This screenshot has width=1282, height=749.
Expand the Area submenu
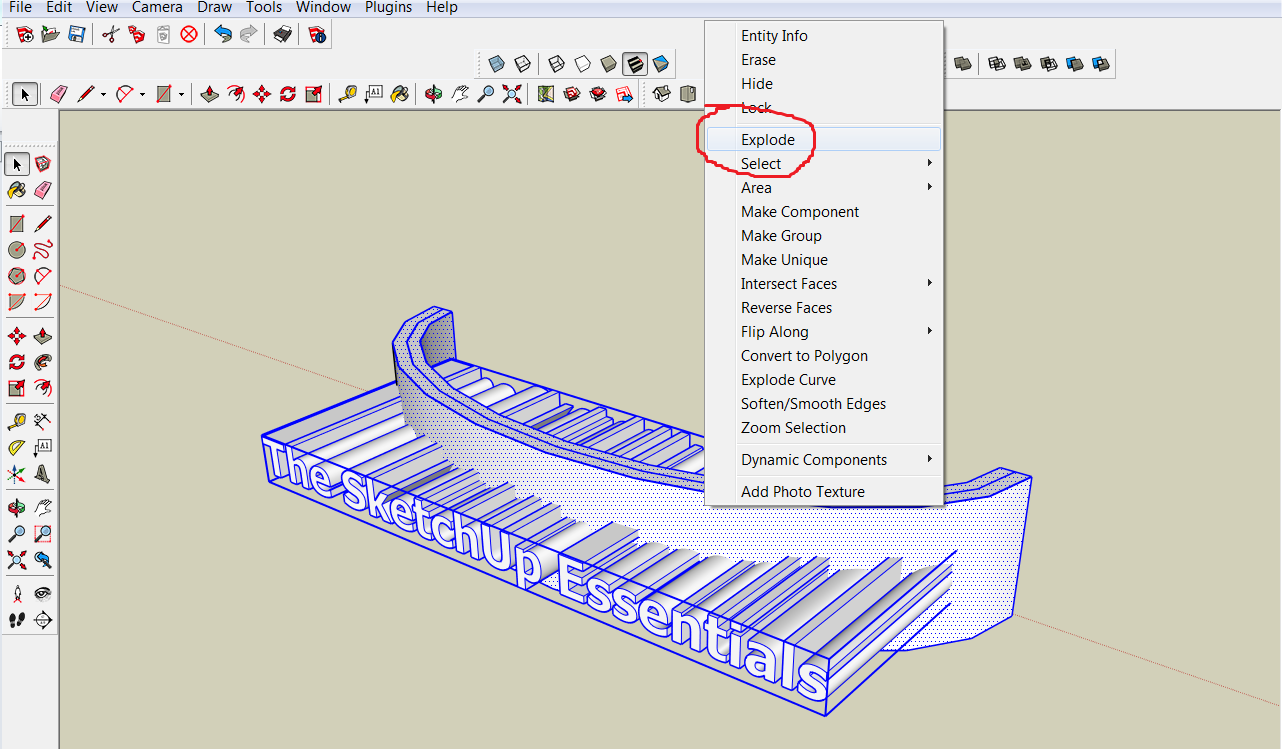823,188
